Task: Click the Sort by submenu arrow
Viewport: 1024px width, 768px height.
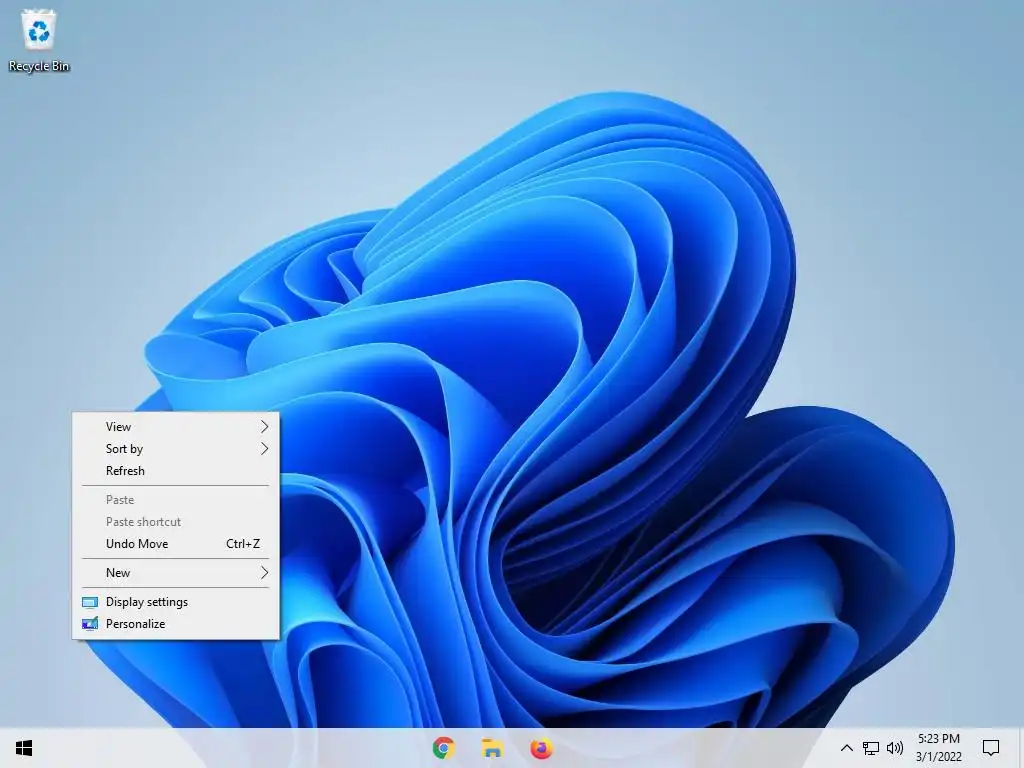Action: click(264, 449)
